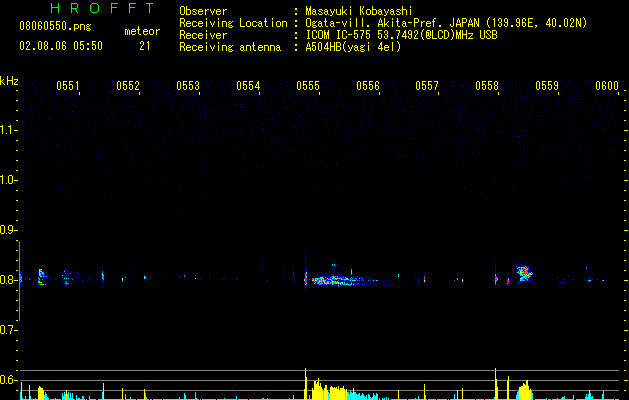Click the 0554 time marker

pyautogui.click(x=248, y=86)
